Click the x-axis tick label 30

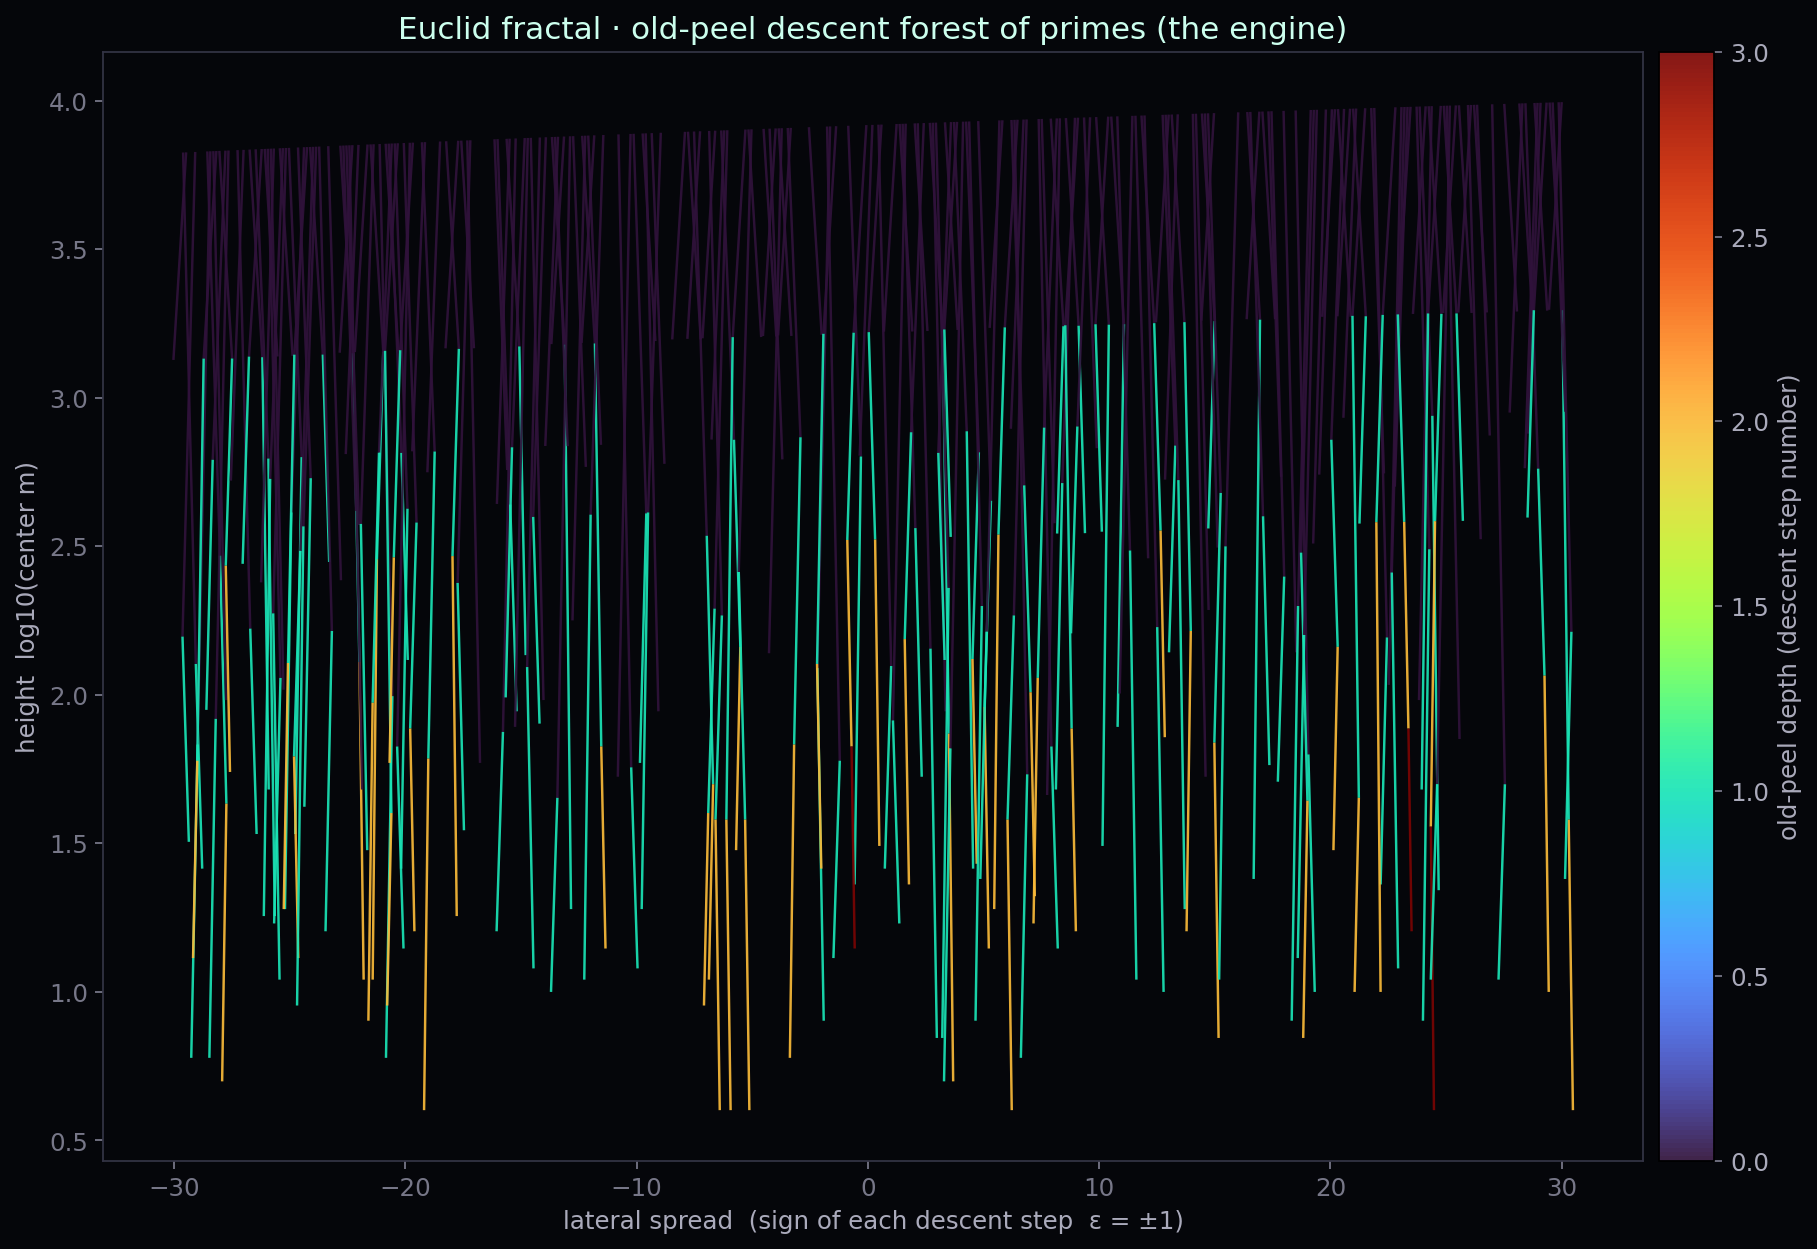point(1561,1187)
